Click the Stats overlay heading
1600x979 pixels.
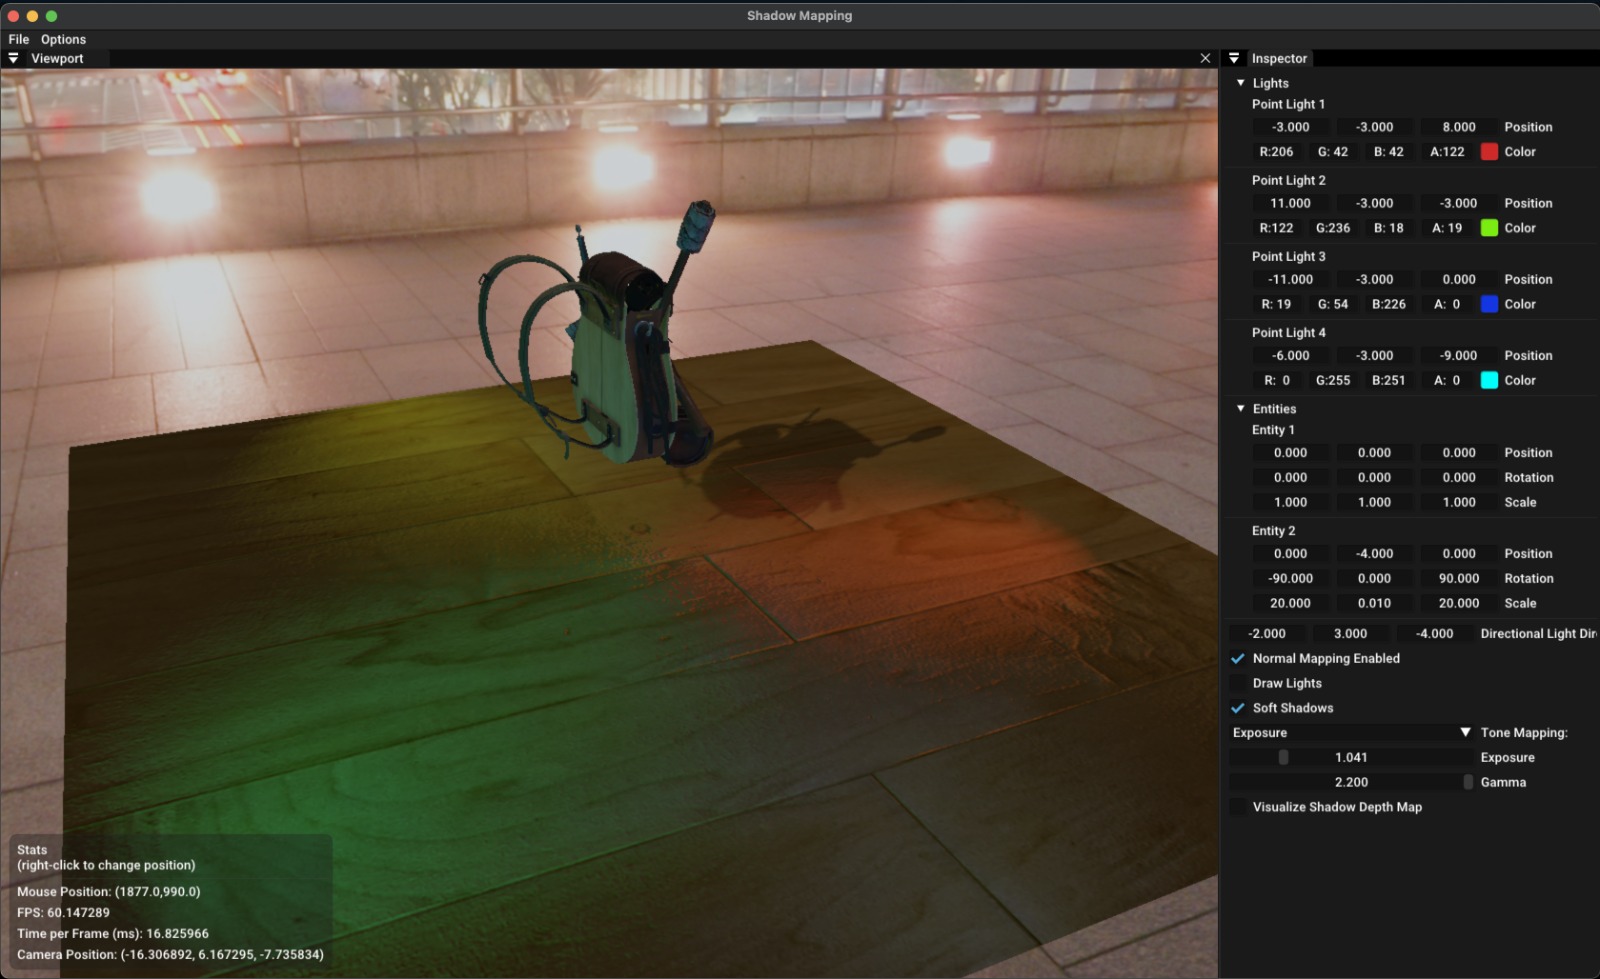32,850
